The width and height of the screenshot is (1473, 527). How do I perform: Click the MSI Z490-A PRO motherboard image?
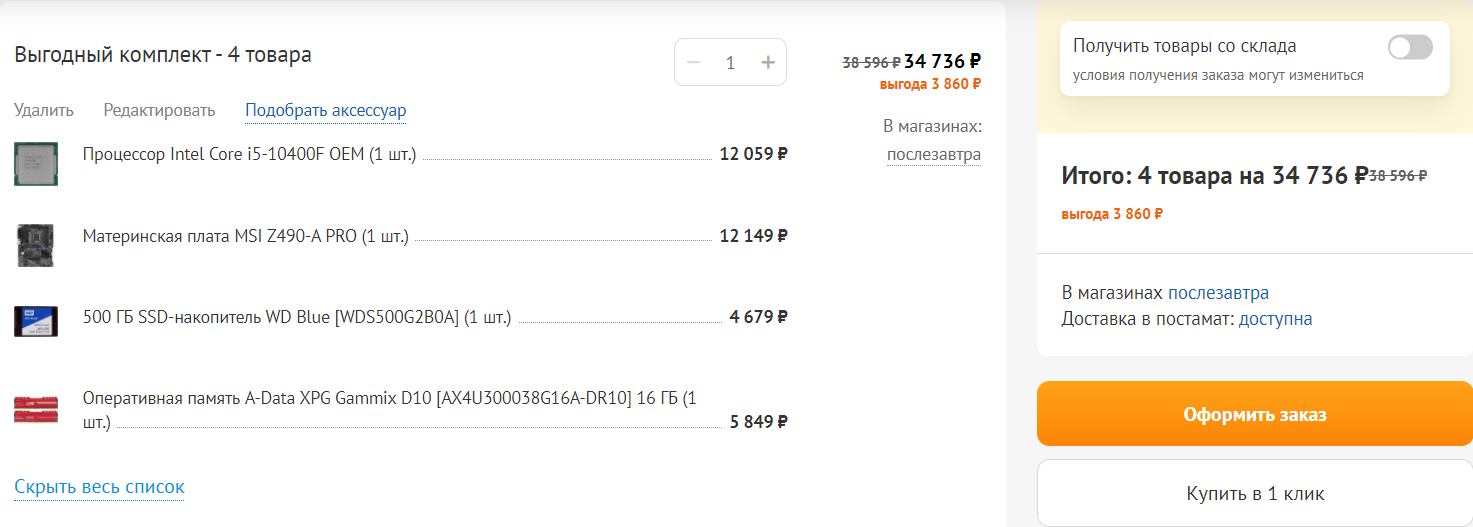click(36, 245)
